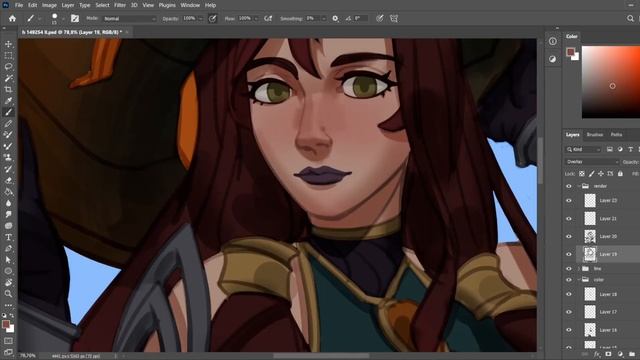The height and width of the screenshot is (360, 640).
Task: Select the Clone Stamp tool
Action: (x=8, y=157)
